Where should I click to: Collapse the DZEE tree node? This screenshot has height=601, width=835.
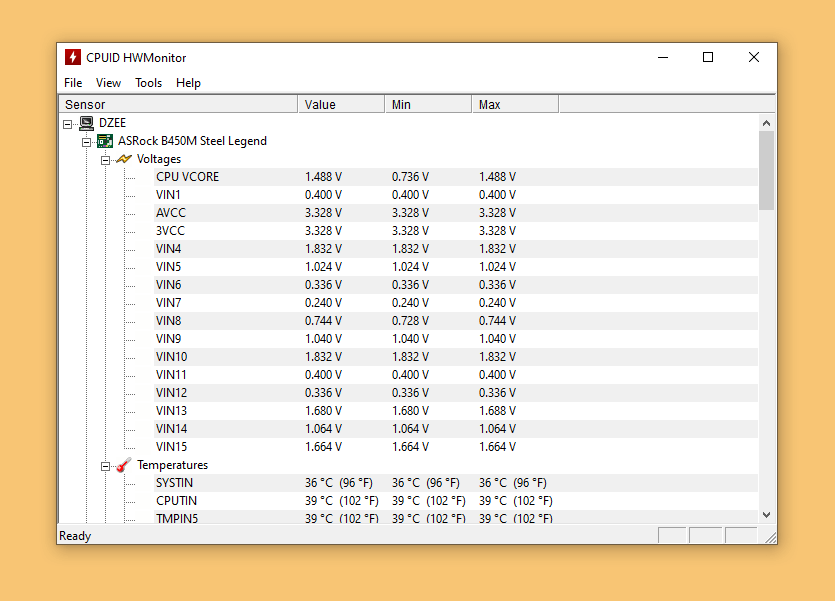pyautogui.click(x=68, y=125)
